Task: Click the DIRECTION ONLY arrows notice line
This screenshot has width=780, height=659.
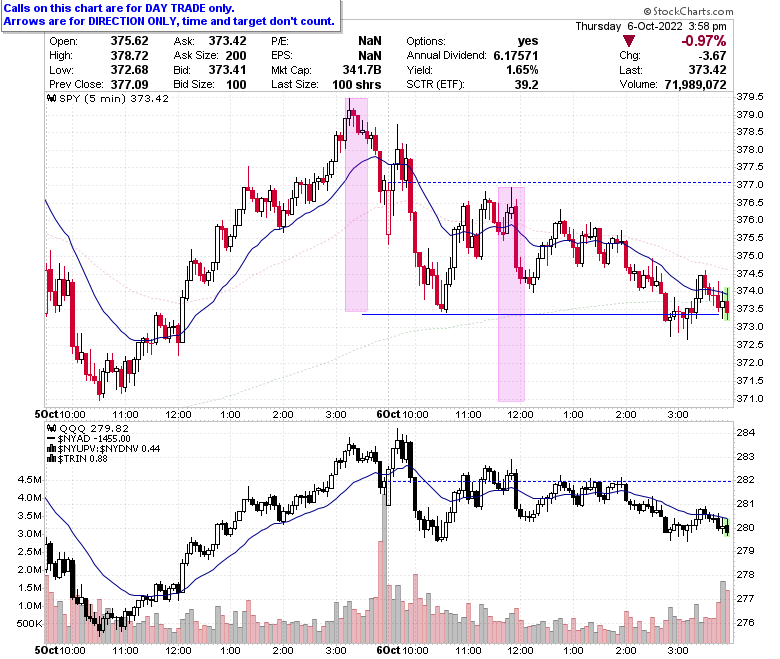Action: tap(169, 21)
